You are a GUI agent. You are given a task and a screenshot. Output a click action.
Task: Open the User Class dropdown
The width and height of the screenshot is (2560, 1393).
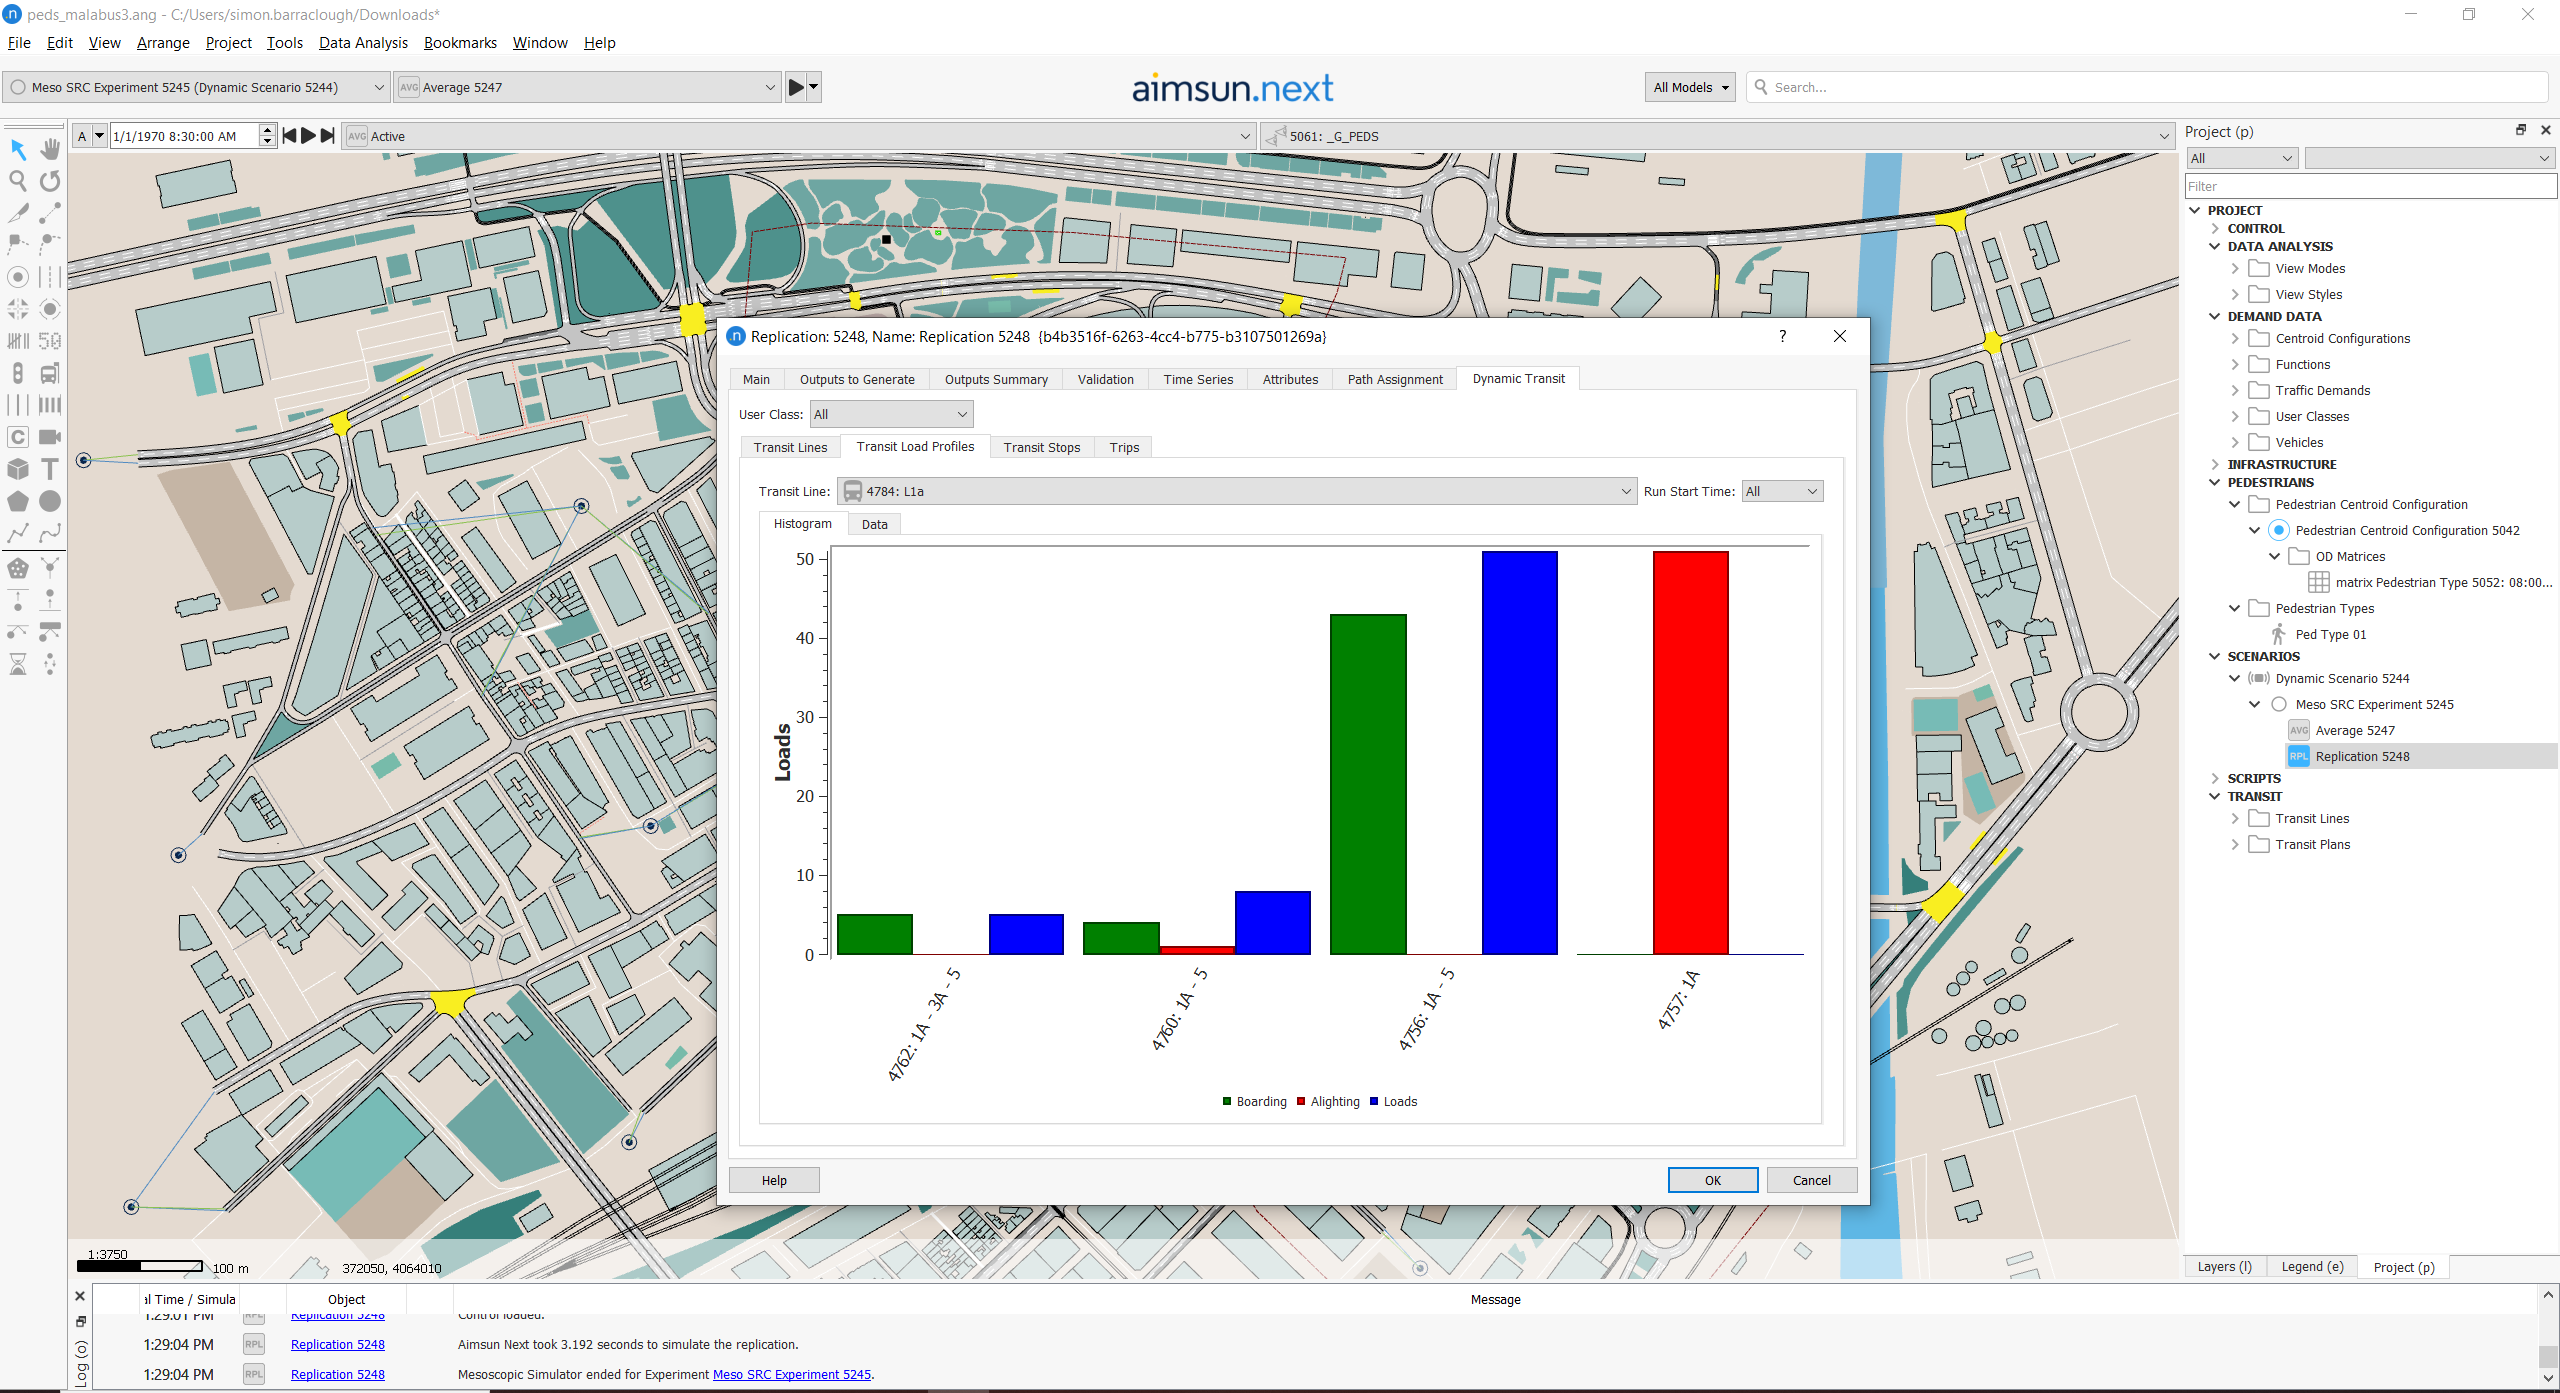coord(891,414)
